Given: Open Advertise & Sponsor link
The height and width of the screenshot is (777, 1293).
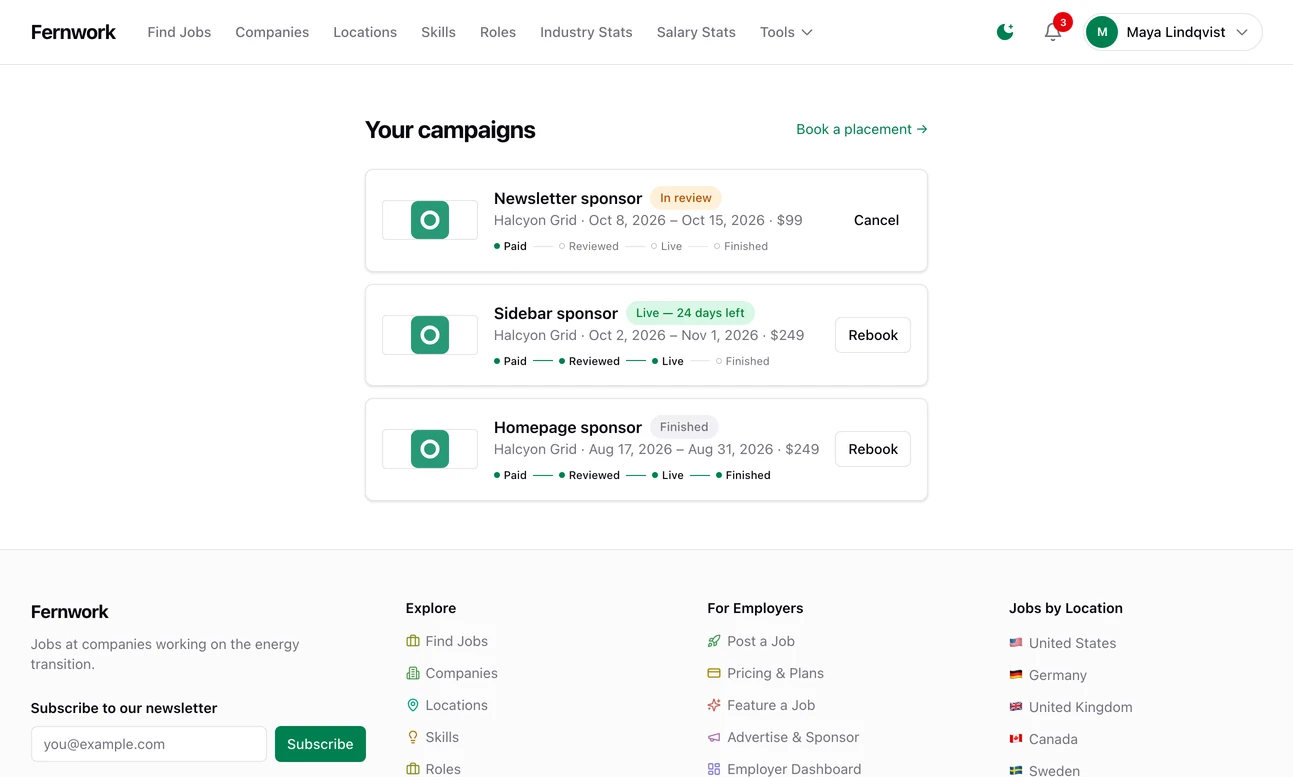Looking at the screenshot, I should click(793, 737).
